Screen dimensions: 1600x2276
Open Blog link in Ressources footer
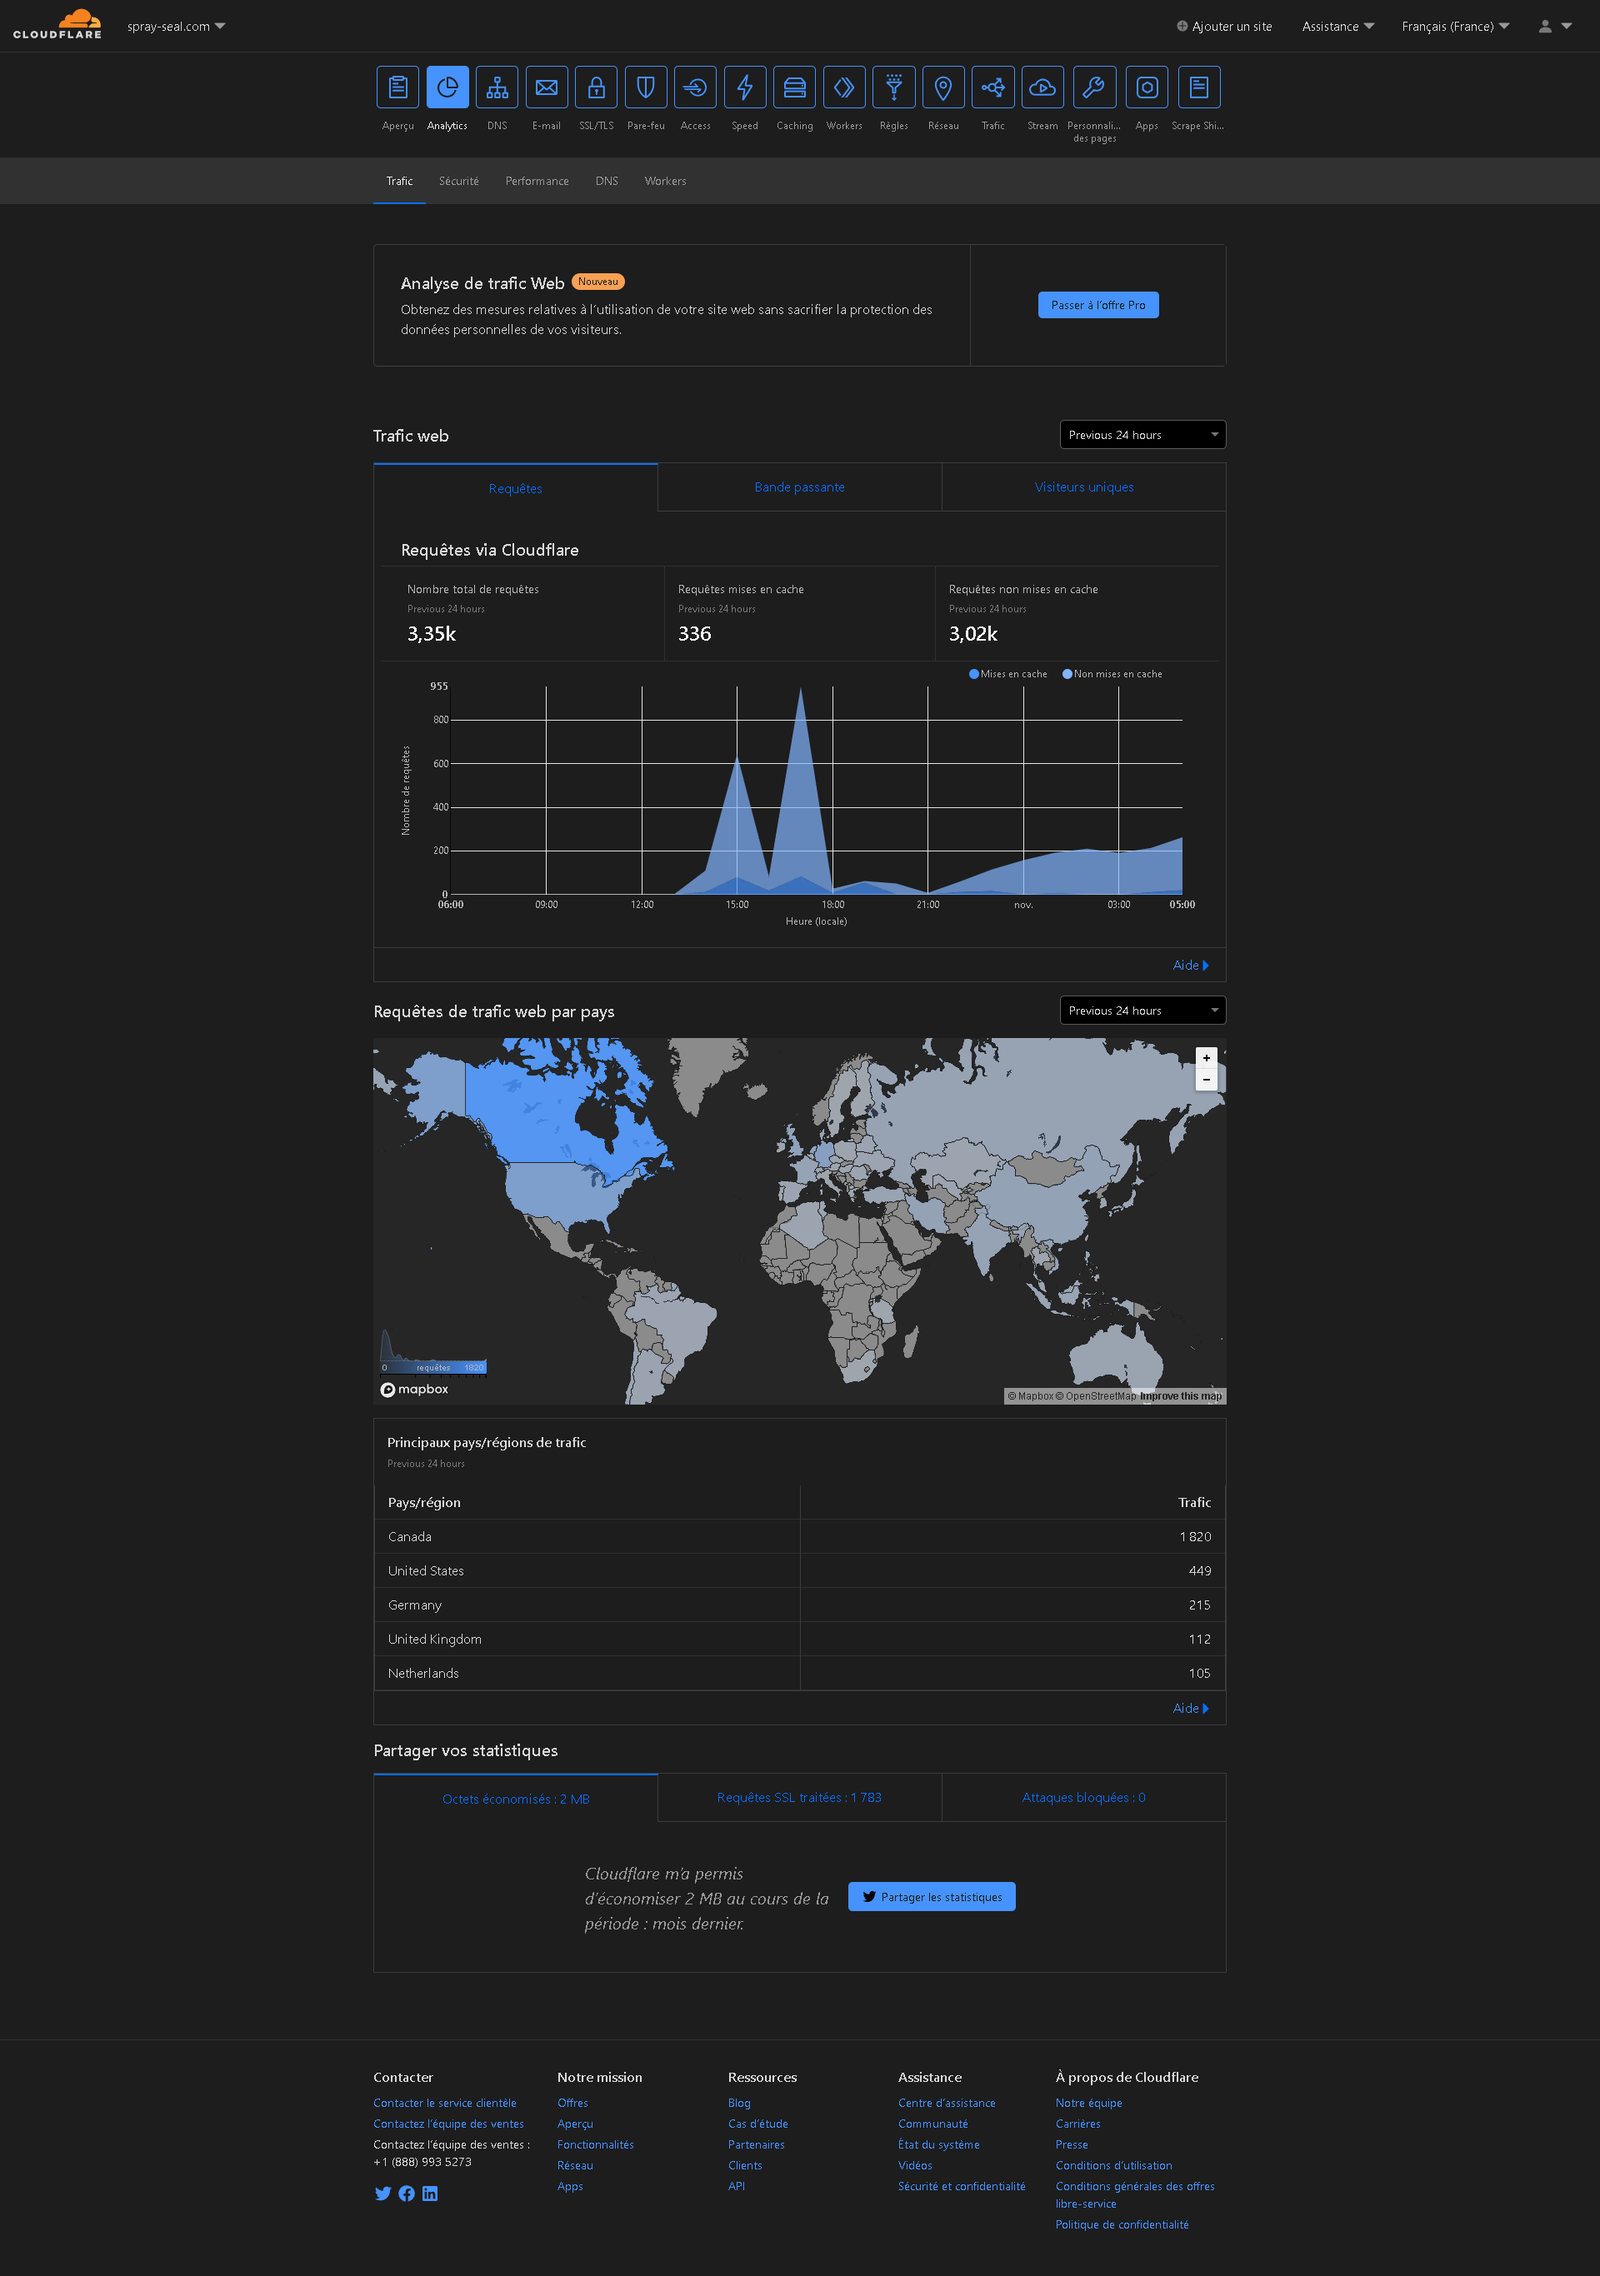click(x=739, y=2103)
